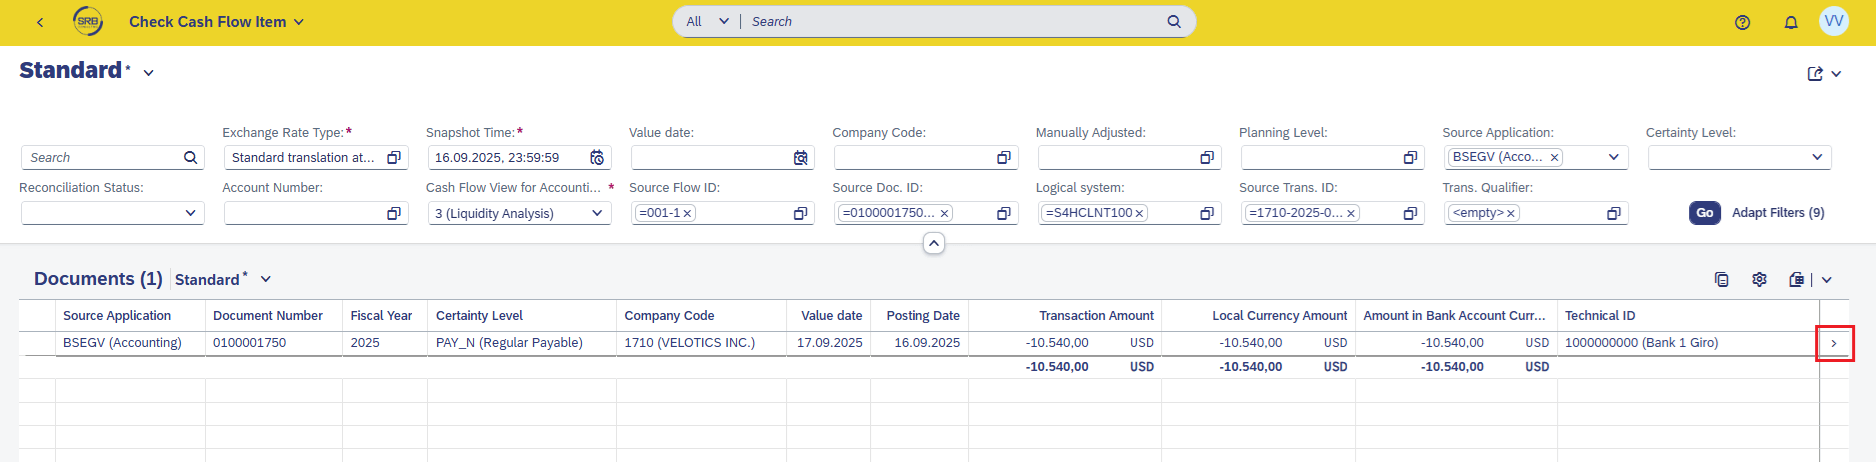The width and height of the screenshot is (1876, 462).
Task: Open table settings gear icon
Action: [x=1759, y=280]
